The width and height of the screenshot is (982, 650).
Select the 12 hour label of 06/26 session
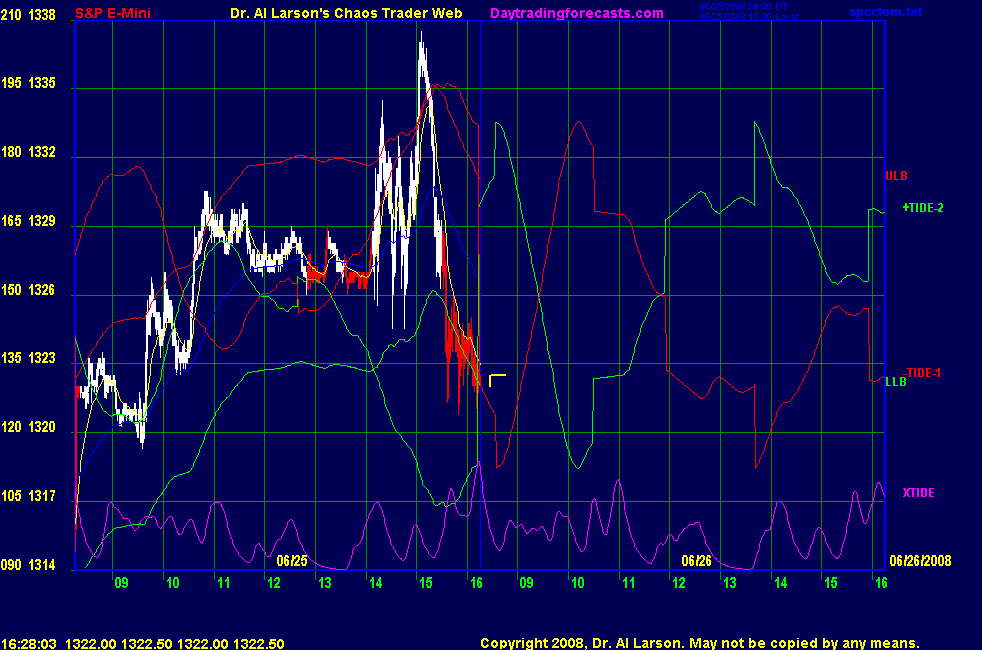tap(679, 583)
